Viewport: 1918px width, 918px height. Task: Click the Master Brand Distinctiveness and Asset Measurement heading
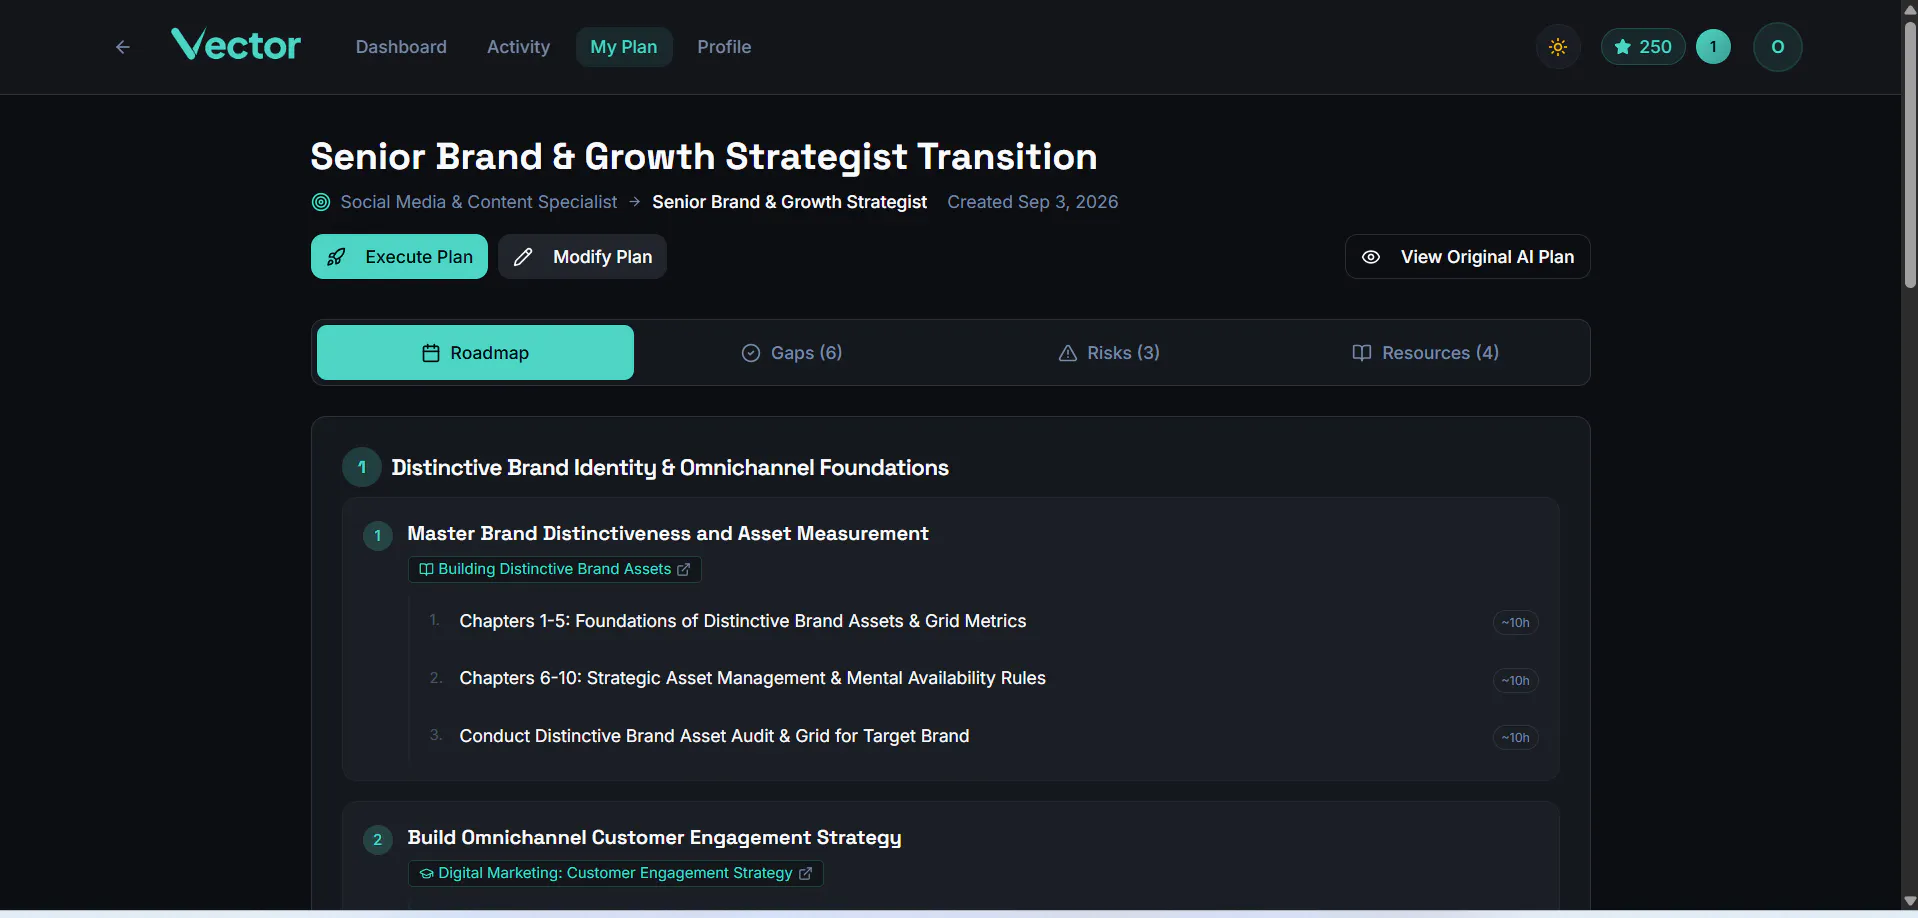pyautogui.click(x=668, y=534)
